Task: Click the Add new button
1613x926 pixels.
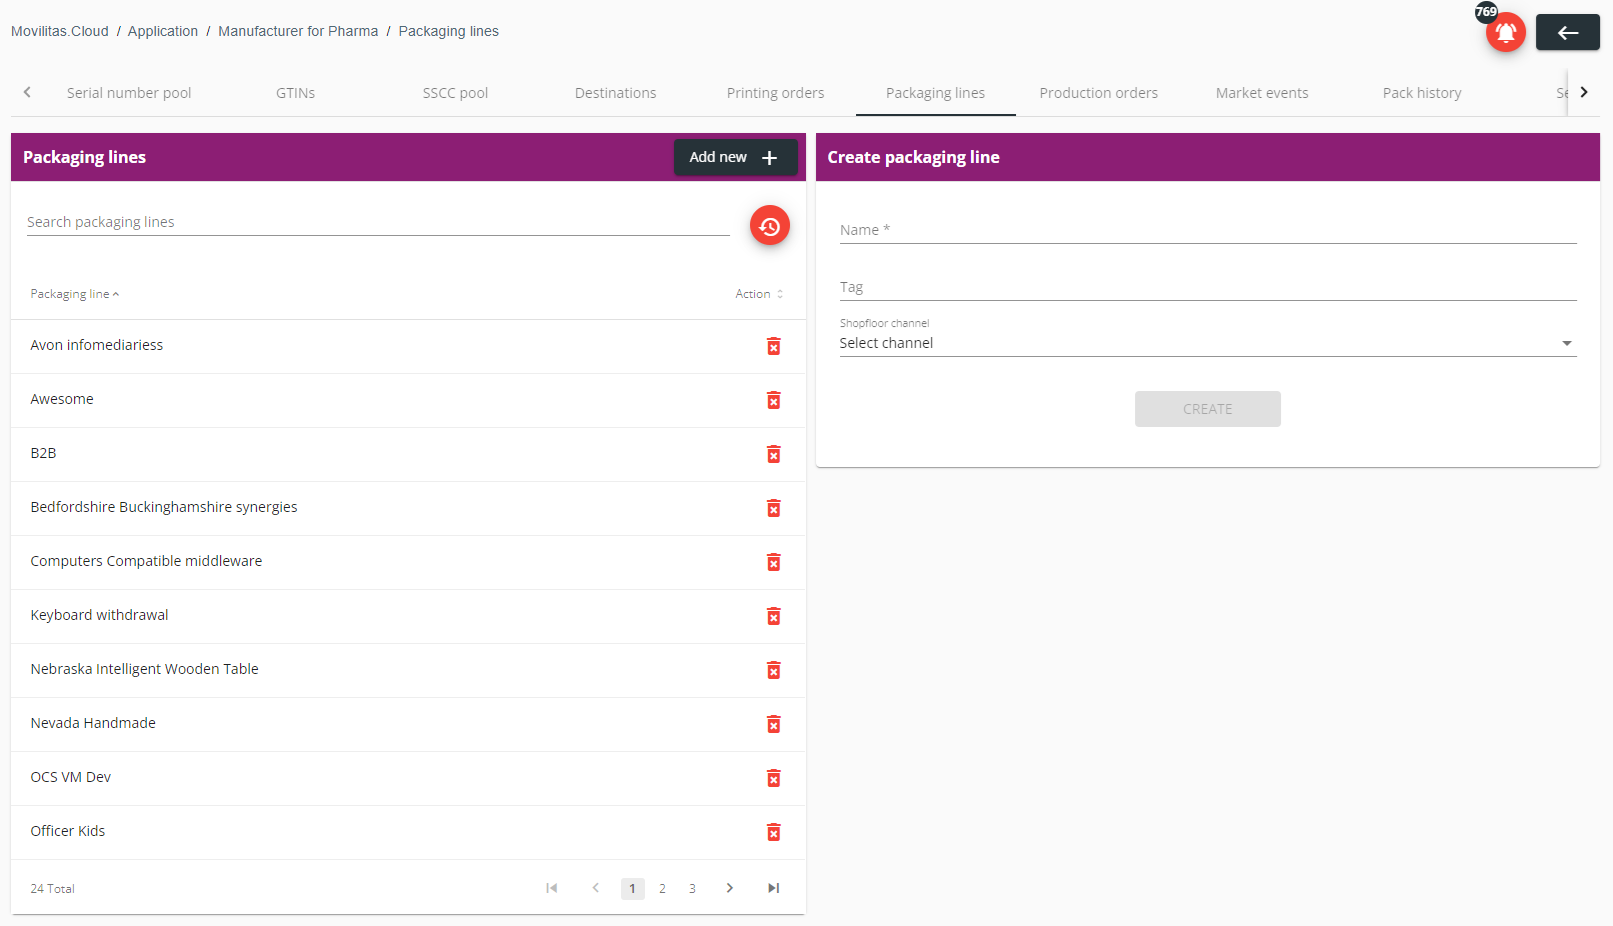Action: (735, 157)
